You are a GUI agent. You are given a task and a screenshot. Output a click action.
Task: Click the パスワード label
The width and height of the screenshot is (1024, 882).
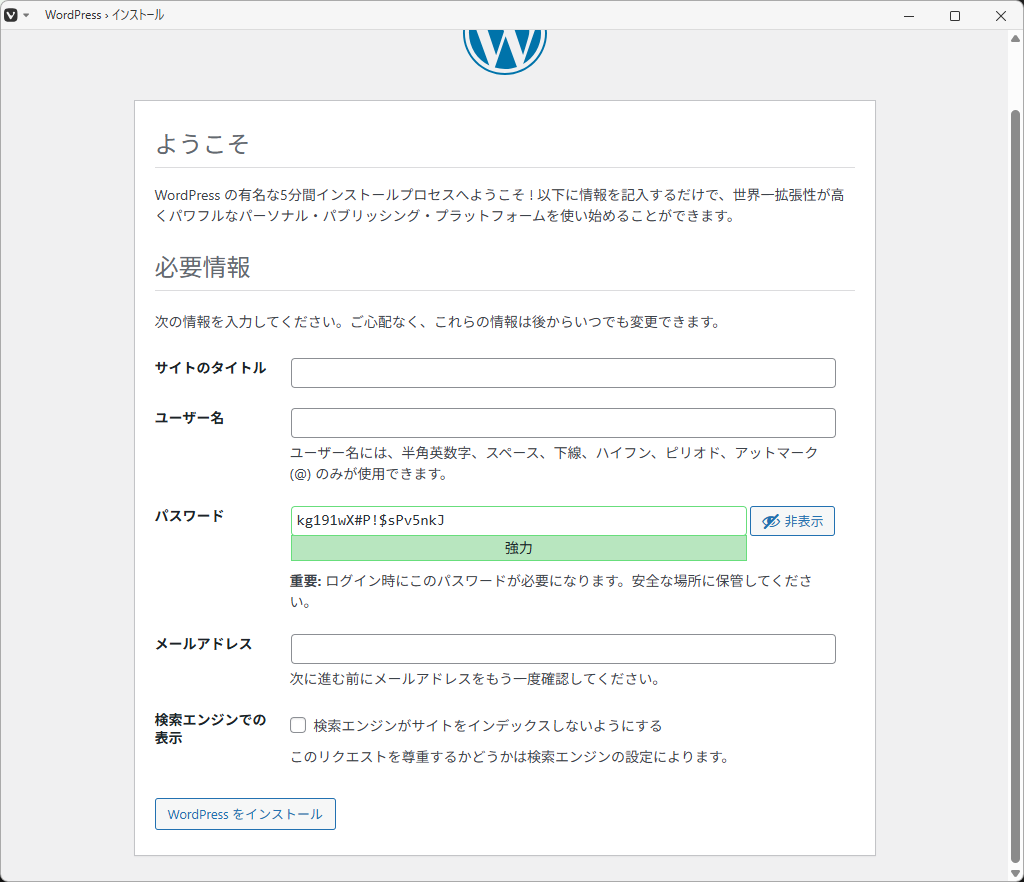click(x=189, y=516)
